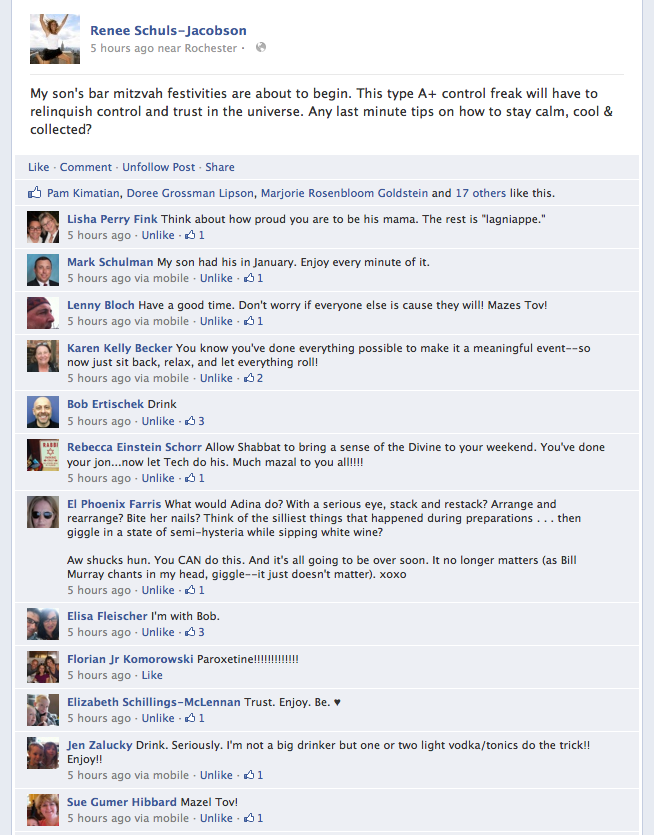The width and height of the screenshot is (654, 835).
Task: Click thumbs-up icon beside Pam Kimatian likes
Action: coord(35,192)
